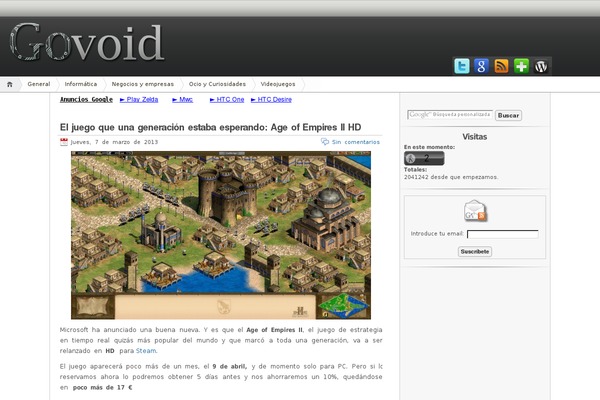Click the 'Visitas' sidebar heading
Image resolution: width=600 pixels, height=400 pixels.
tap(474, 137)
